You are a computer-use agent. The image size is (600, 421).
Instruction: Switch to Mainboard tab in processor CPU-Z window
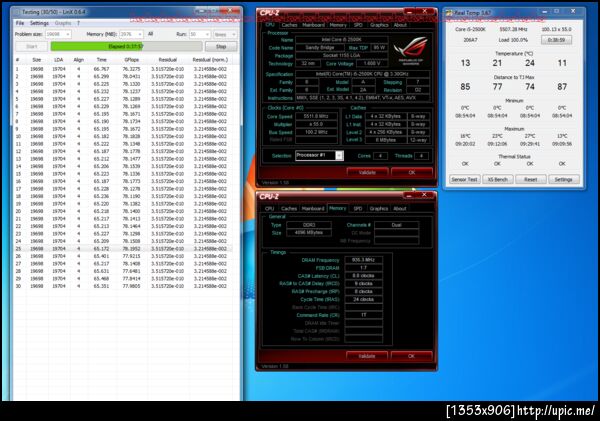313,25
